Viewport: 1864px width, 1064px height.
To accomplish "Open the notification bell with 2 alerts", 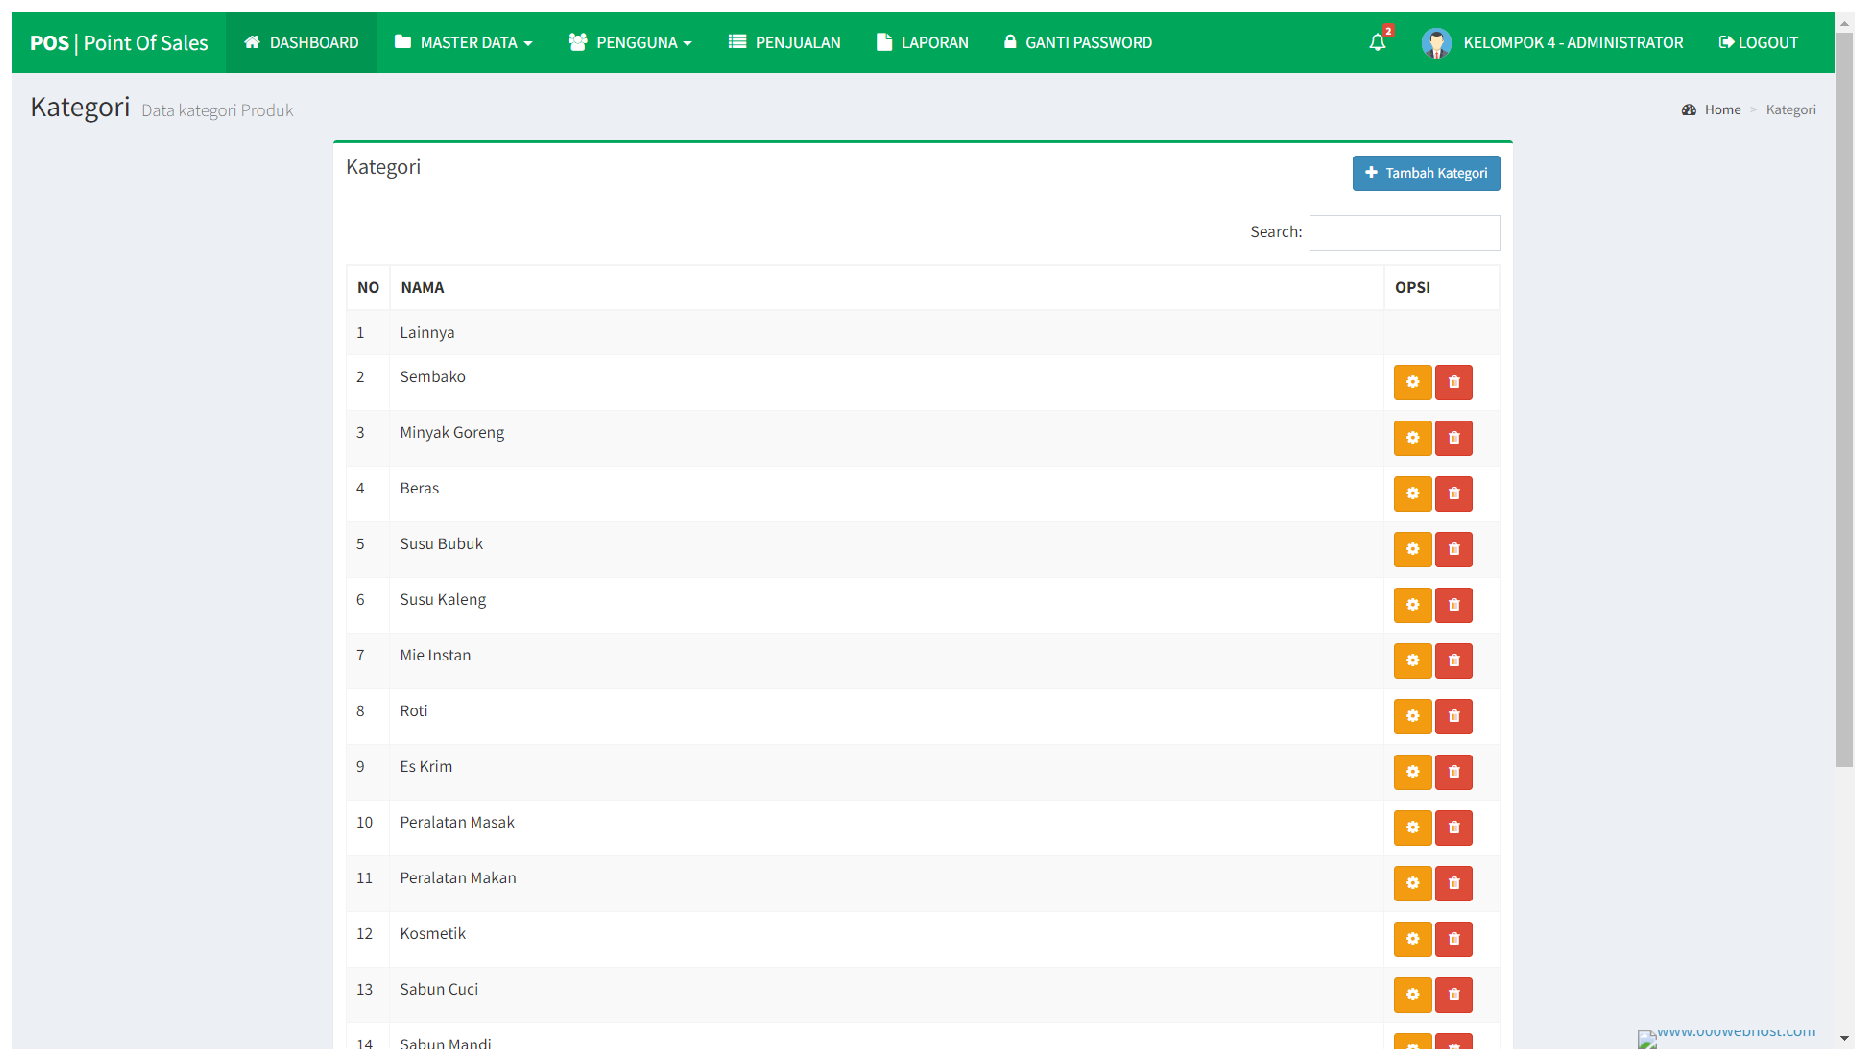I will [x=1378, y=42].
